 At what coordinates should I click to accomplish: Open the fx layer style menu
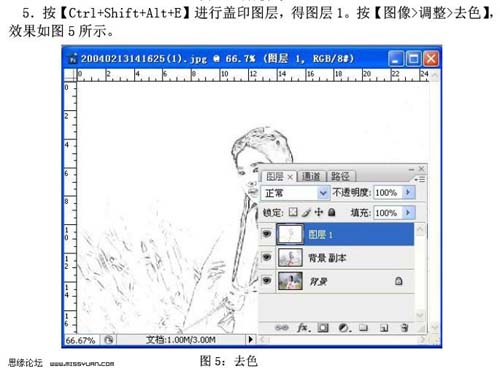(x=304, y=328)
